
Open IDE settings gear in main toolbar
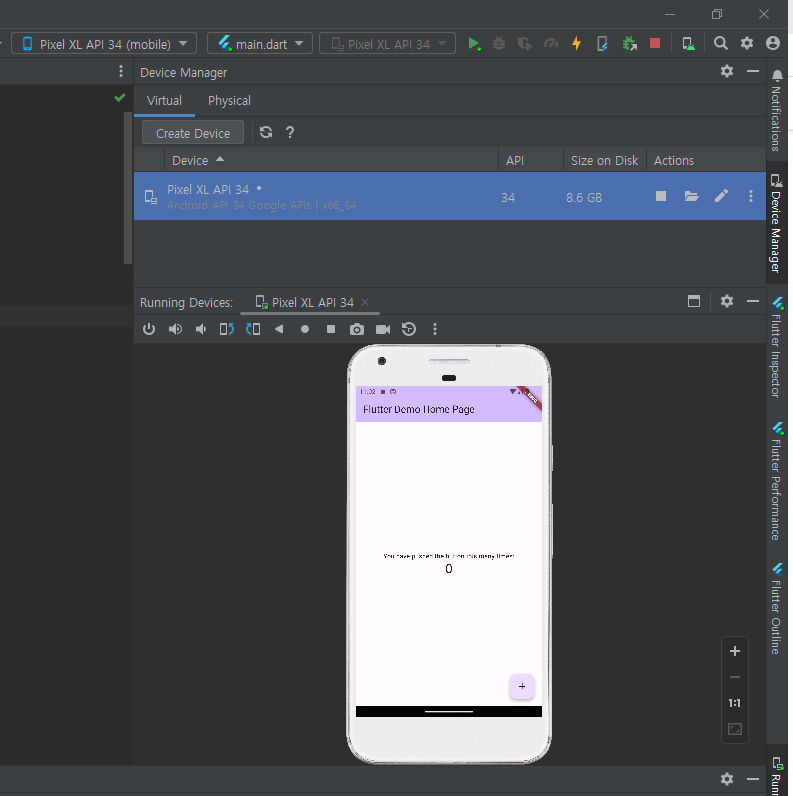click(747, 44)
